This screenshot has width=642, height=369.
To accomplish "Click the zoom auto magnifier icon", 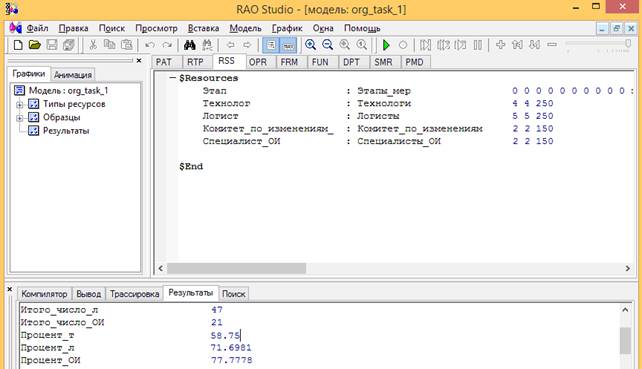I will pos(345,45).
